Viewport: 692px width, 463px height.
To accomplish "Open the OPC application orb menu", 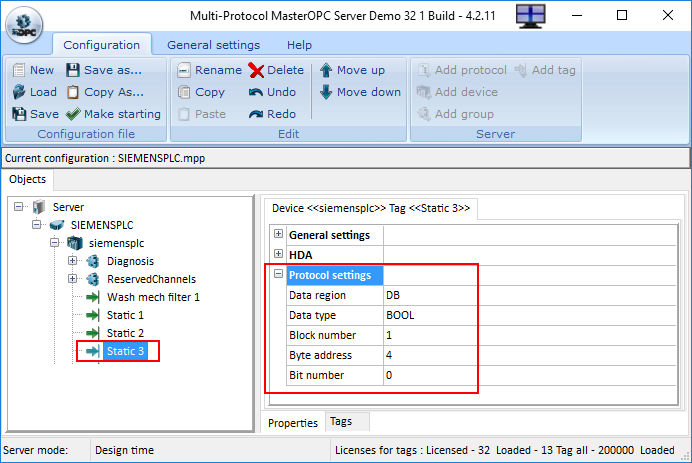I will (x=24, y=26).
